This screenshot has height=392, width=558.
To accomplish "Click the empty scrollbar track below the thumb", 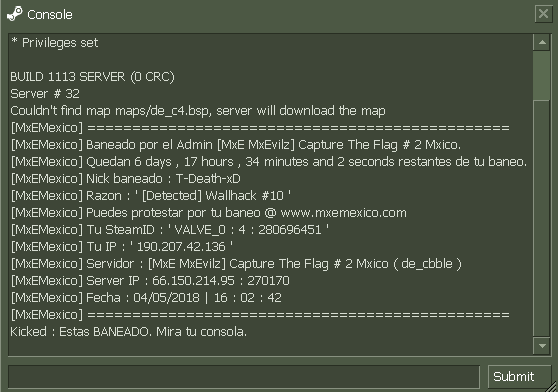I will click(x=542, y=218).
